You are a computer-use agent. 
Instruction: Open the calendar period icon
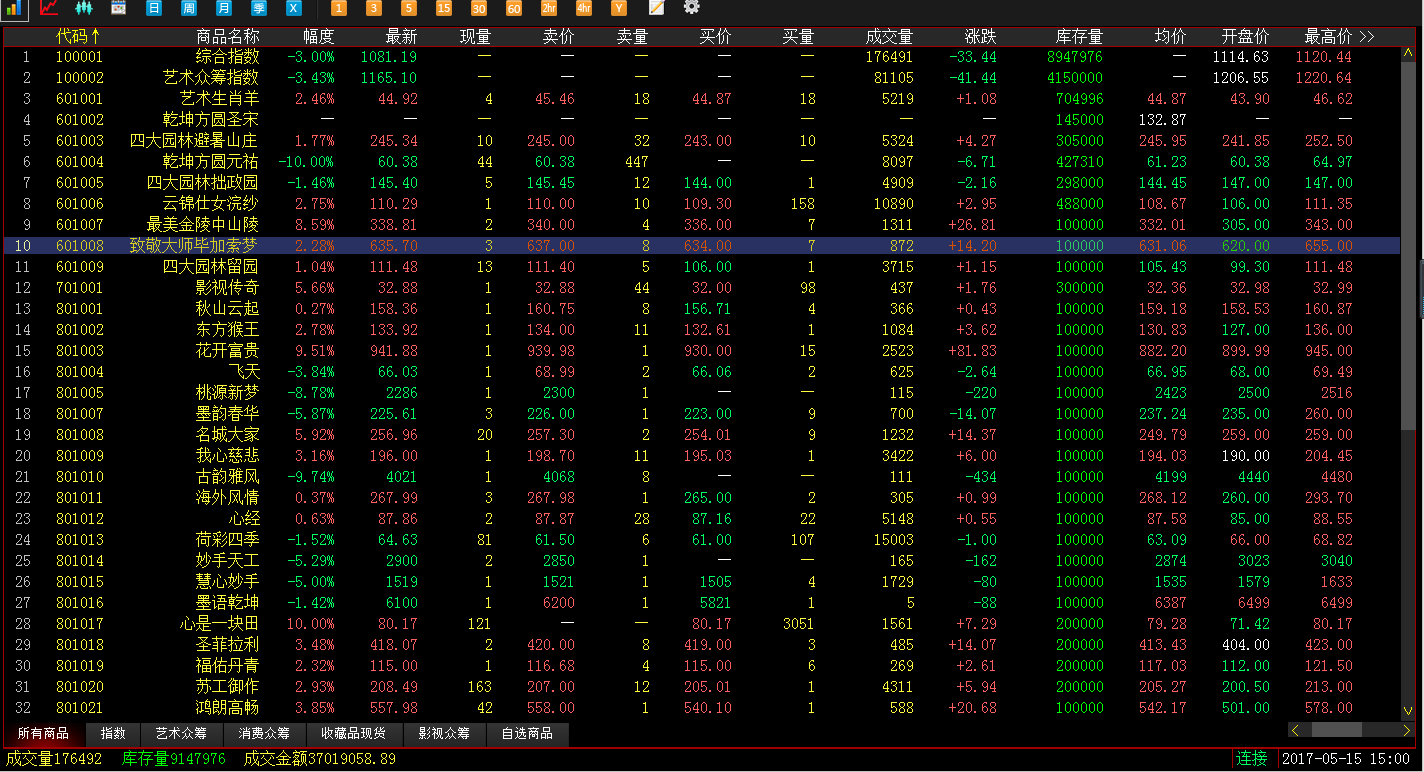point(118,8)
